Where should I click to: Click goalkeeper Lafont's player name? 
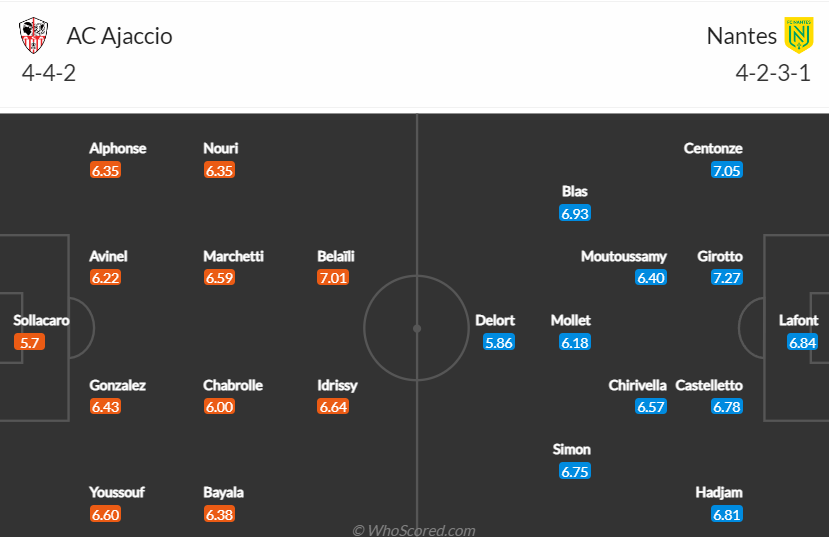point(798,320)
